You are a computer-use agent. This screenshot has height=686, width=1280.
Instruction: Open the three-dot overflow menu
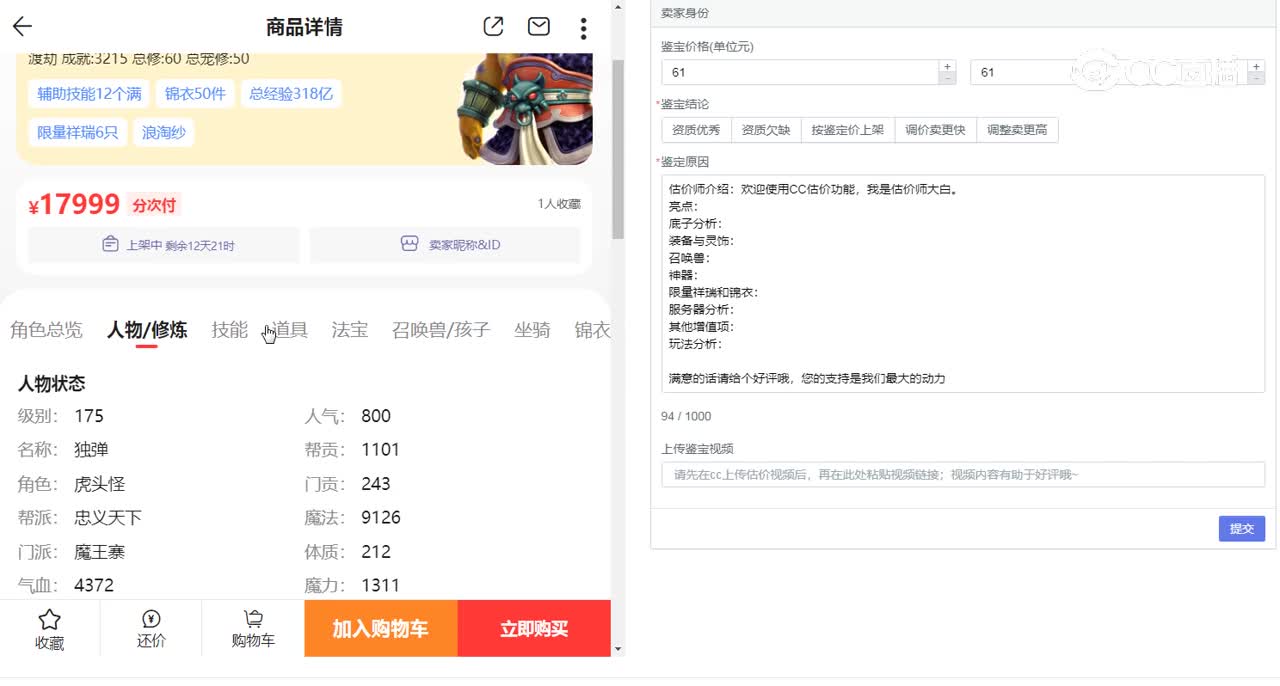pyautogui.click(x=583, y=28)
